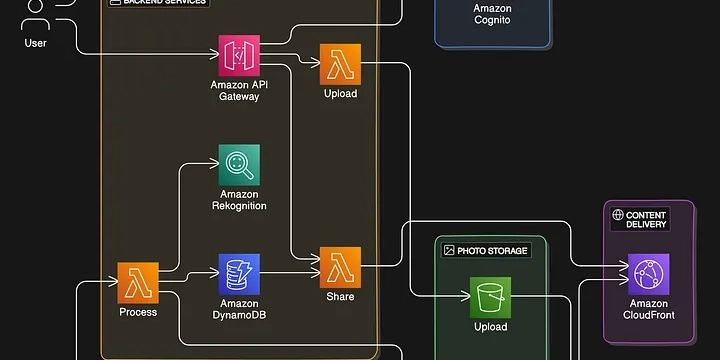Click the Share Lambda function icon
720x360 pixels.
click(340, 268)
